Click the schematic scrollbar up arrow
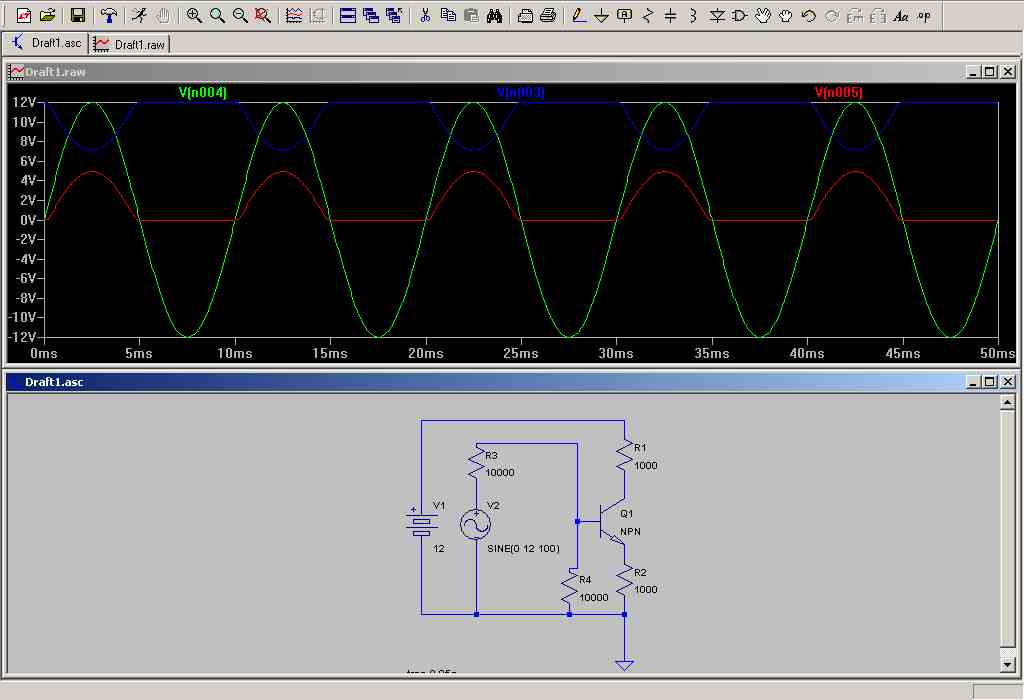Screen dimensions: 1024x700 tap(1008, 402)
